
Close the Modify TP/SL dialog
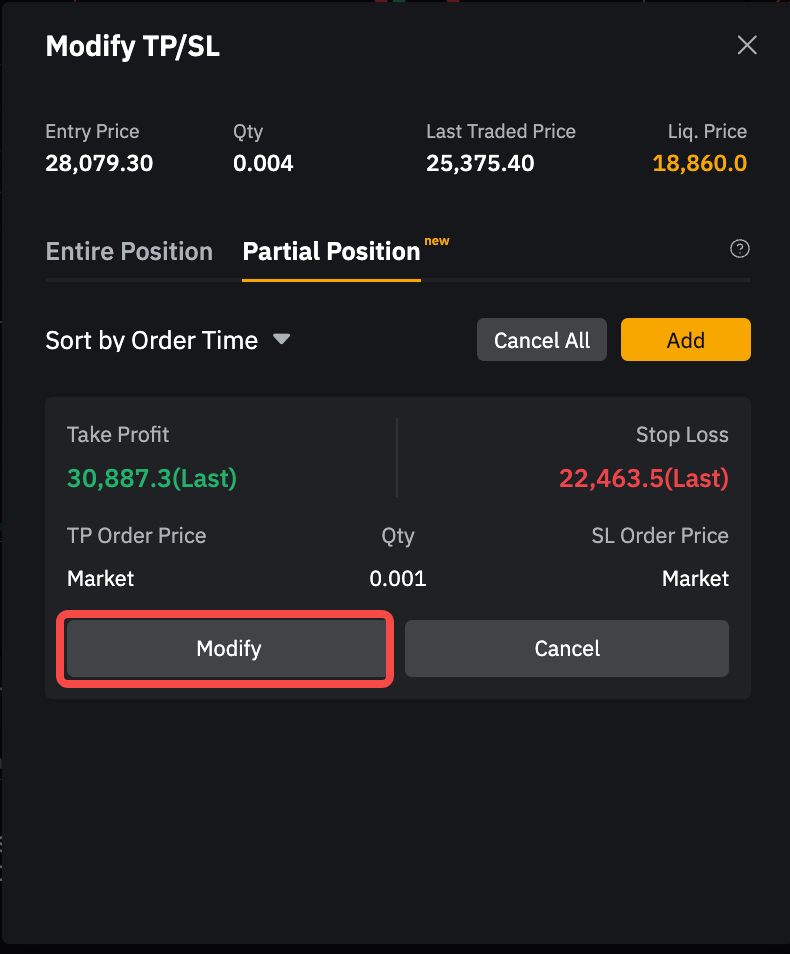point(746,45)
